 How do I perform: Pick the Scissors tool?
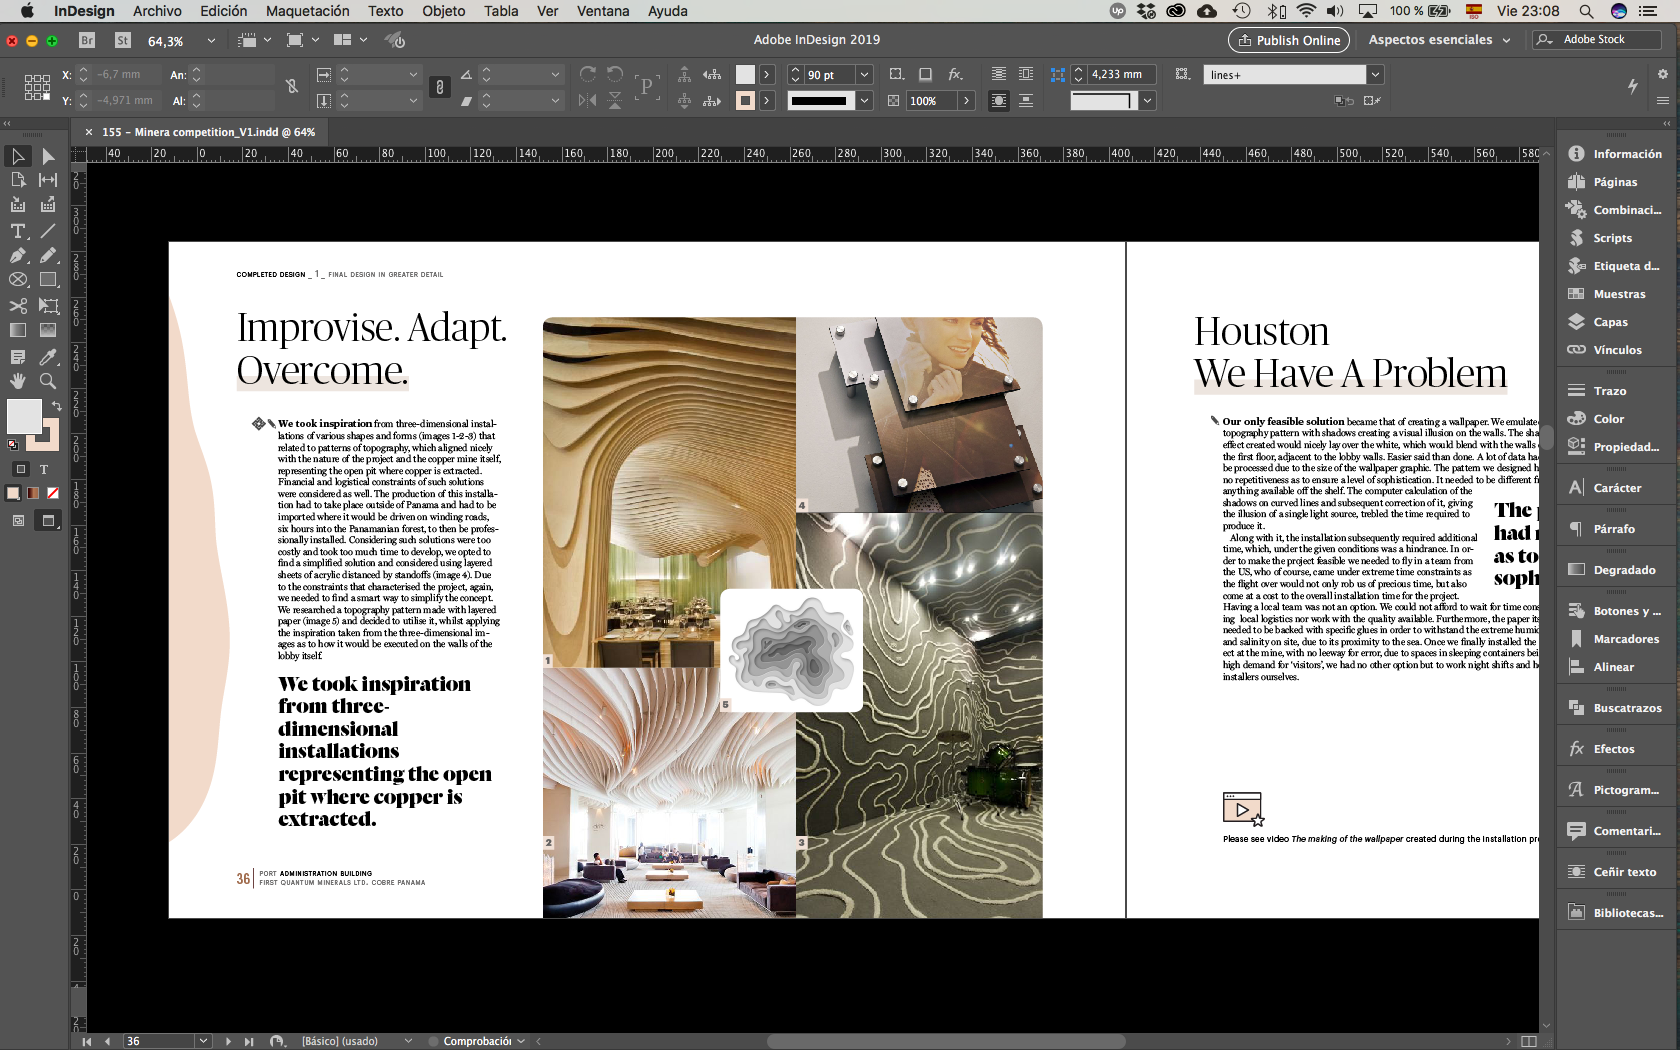[x=18, y=306]
